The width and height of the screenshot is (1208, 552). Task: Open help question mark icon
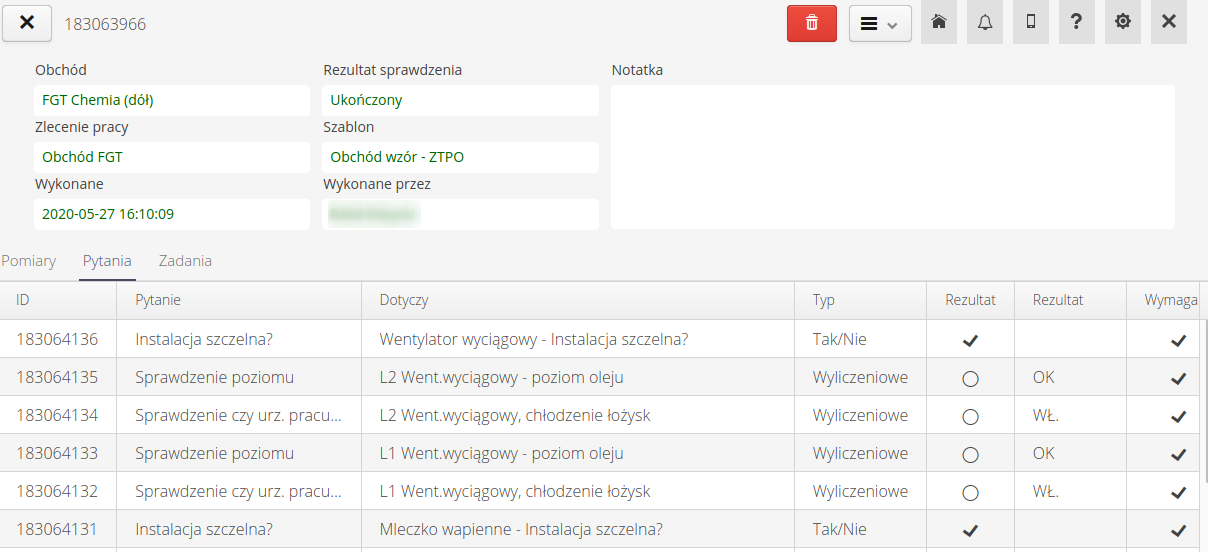1076,22
